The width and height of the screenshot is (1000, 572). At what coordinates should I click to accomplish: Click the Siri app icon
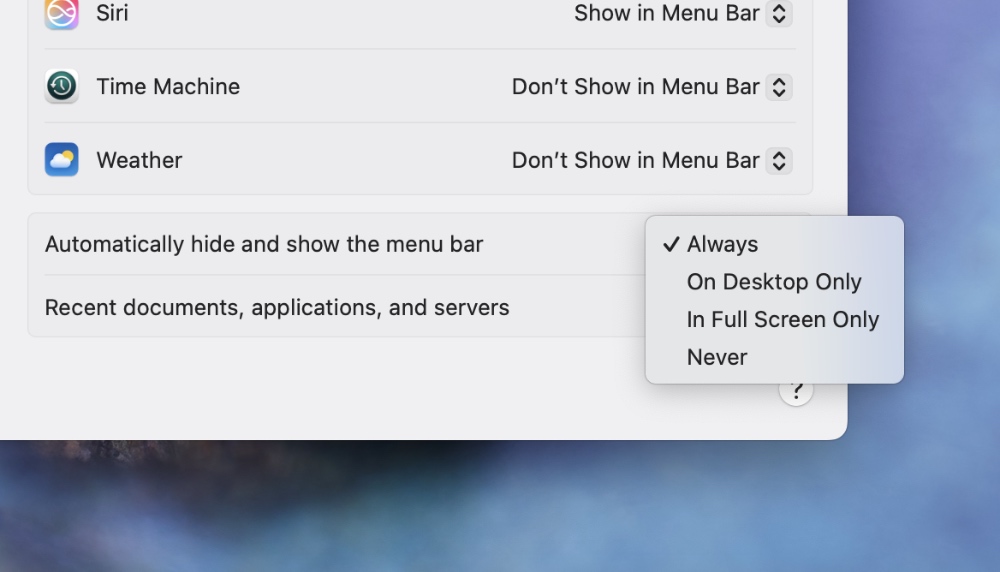coord(62,13)
